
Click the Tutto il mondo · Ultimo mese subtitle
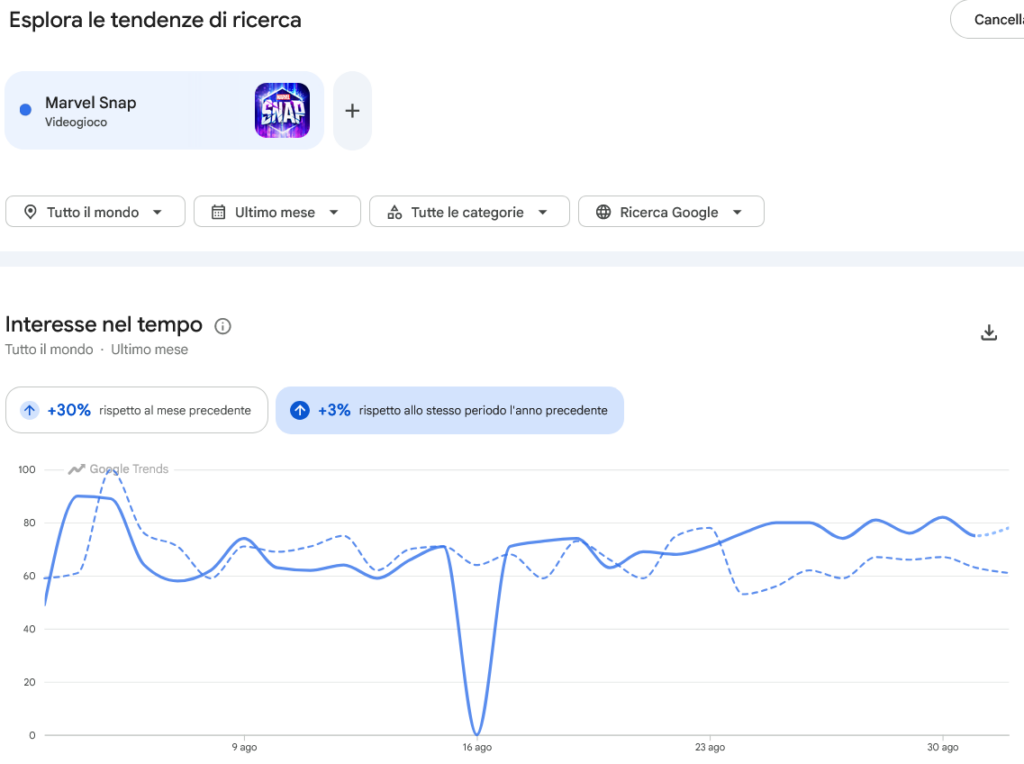(97, 349)
